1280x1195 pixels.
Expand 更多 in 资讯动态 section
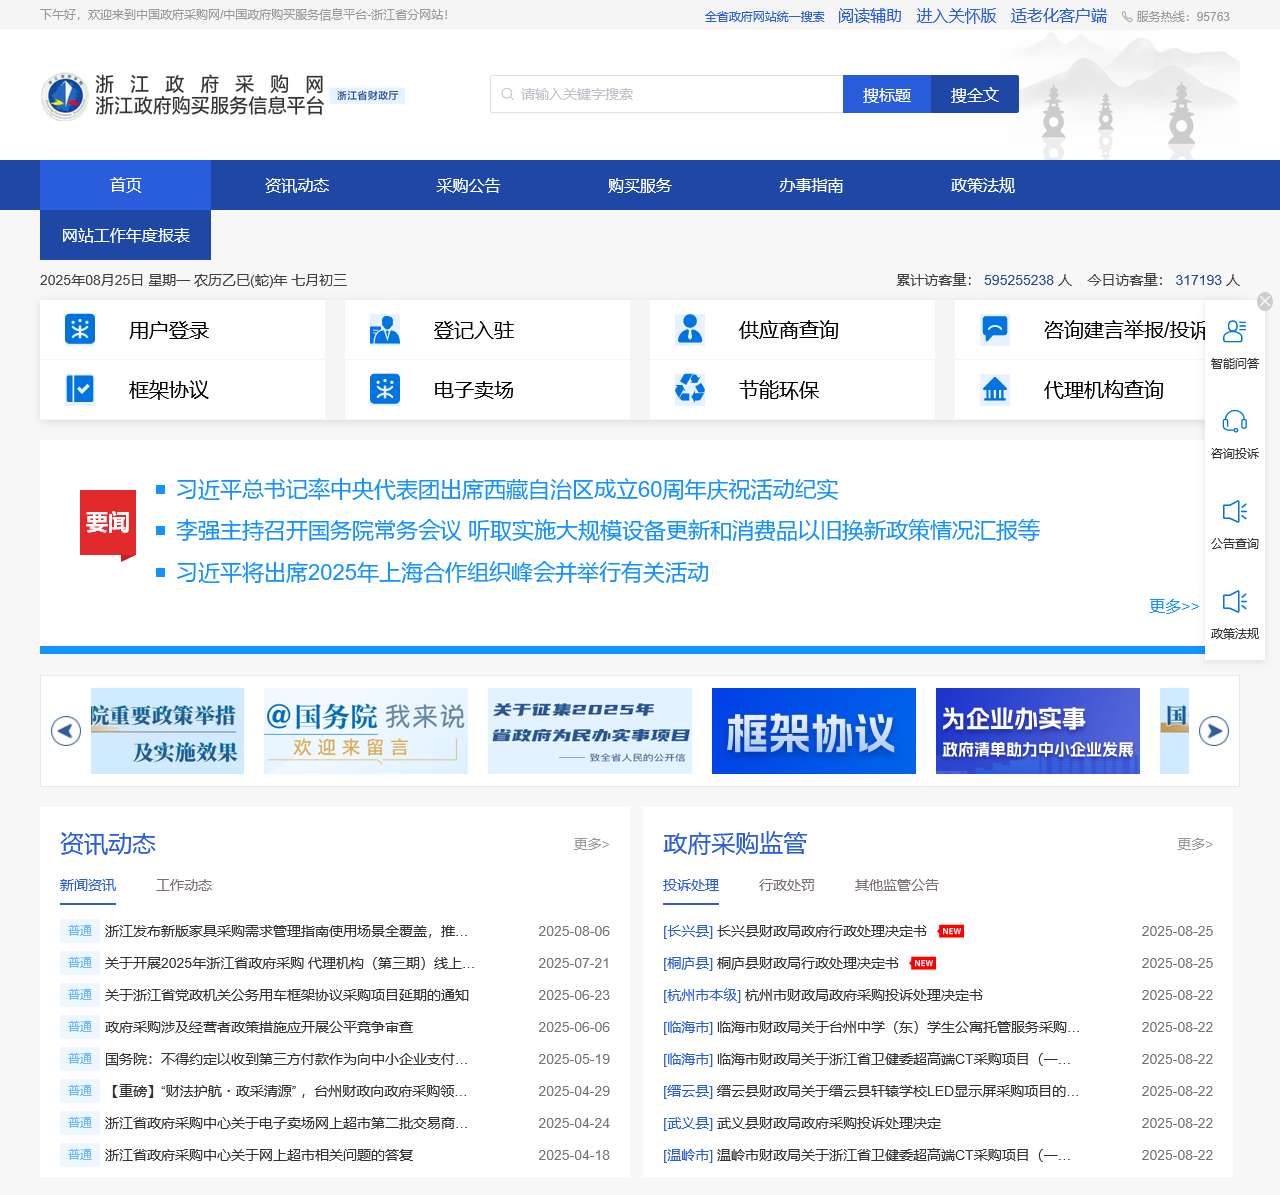tap(591, 844)
